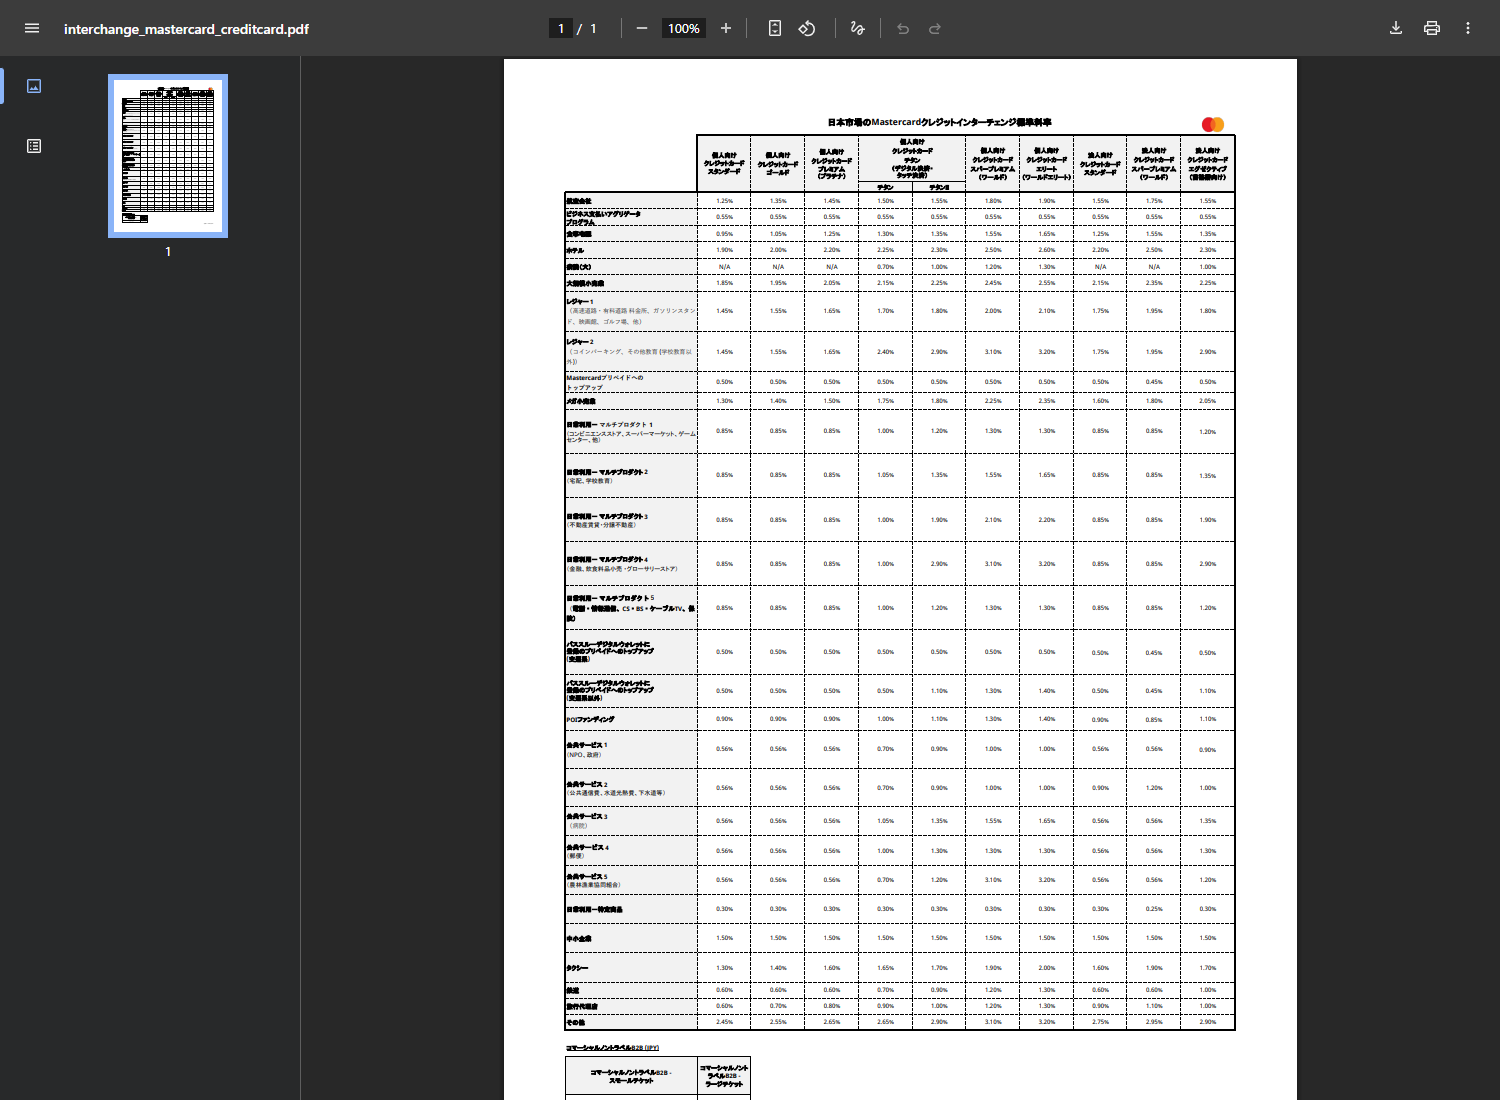This screenshot has height=1100, width=1500.
Task: Open the More actions three-dot menu
Action: [x=1468, y=28]
